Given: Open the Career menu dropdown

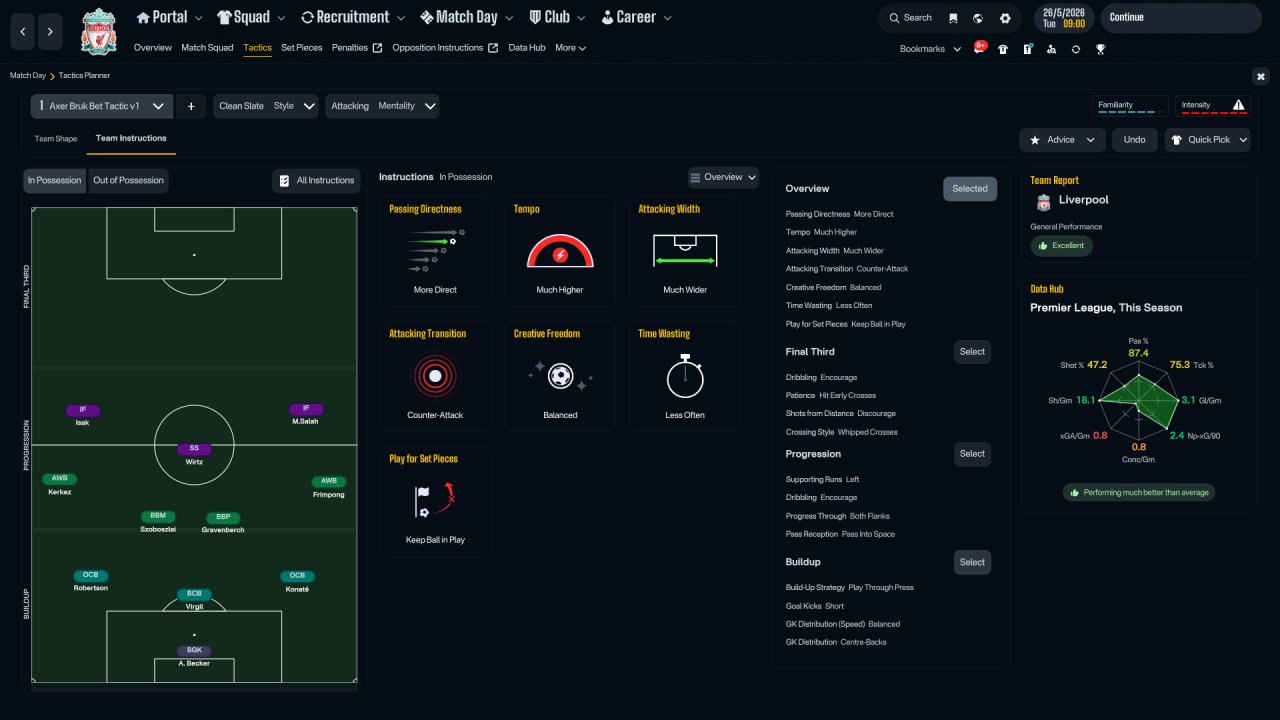Looking at the screenshot, I should pos(637,17).
